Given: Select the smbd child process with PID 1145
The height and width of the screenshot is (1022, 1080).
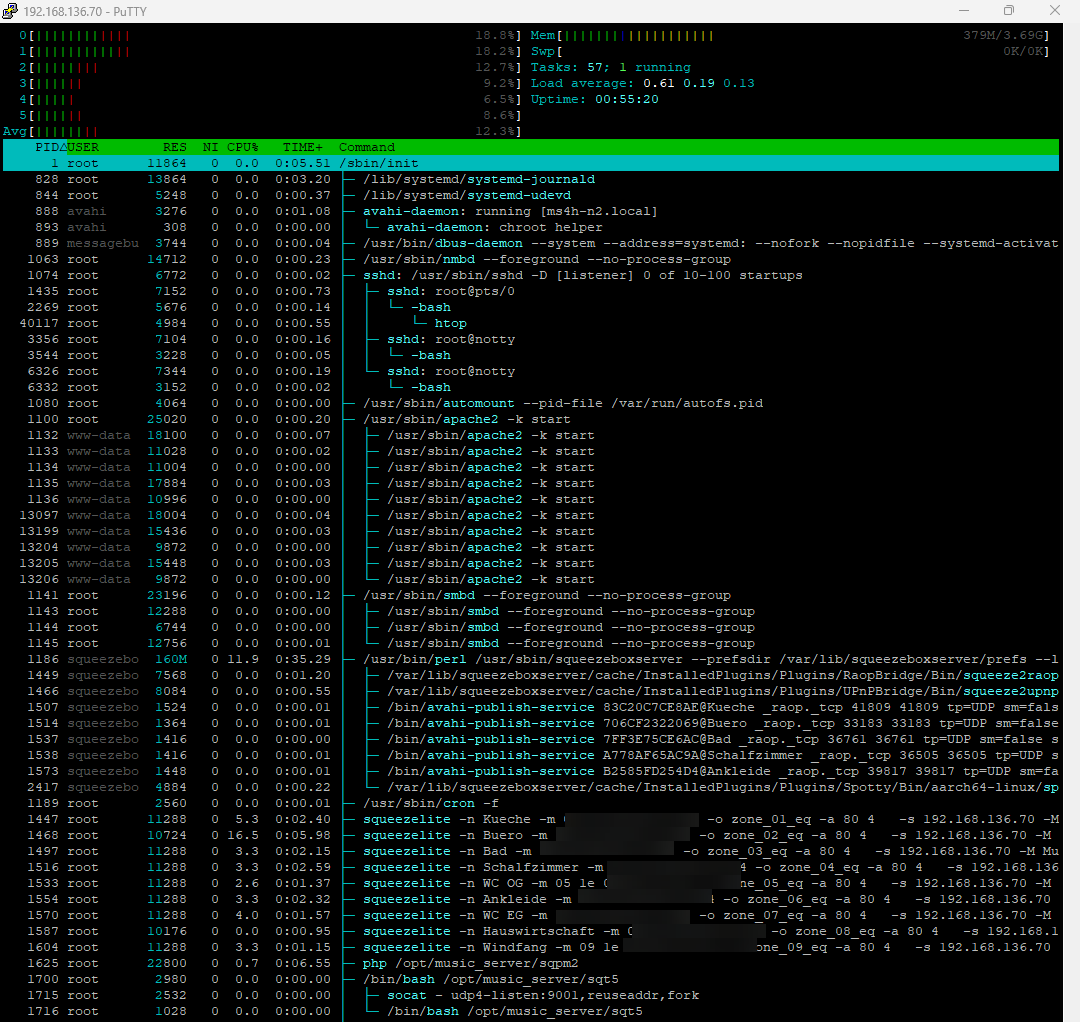Looking at the screenshot, I should (x=530, y=643).
